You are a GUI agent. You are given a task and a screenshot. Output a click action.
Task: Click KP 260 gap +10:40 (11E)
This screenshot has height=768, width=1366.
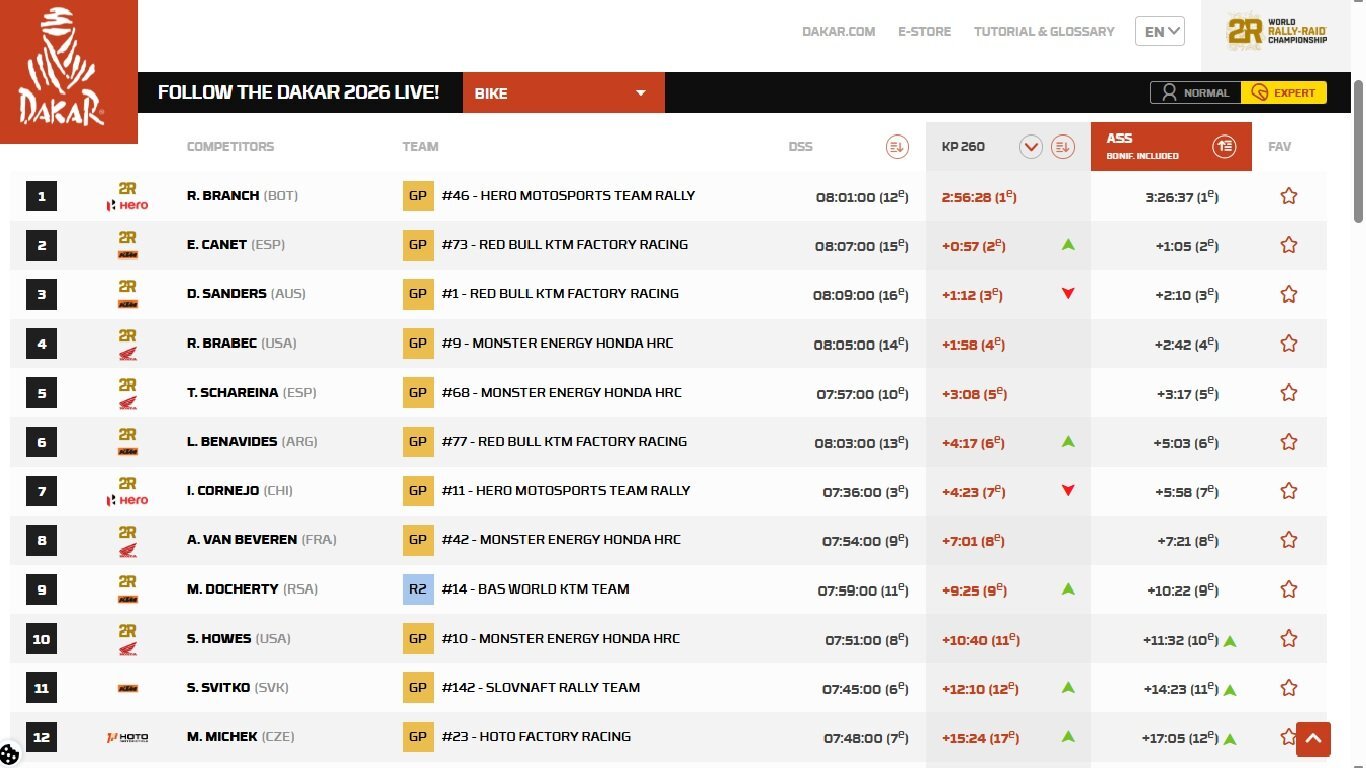point(981,640)
